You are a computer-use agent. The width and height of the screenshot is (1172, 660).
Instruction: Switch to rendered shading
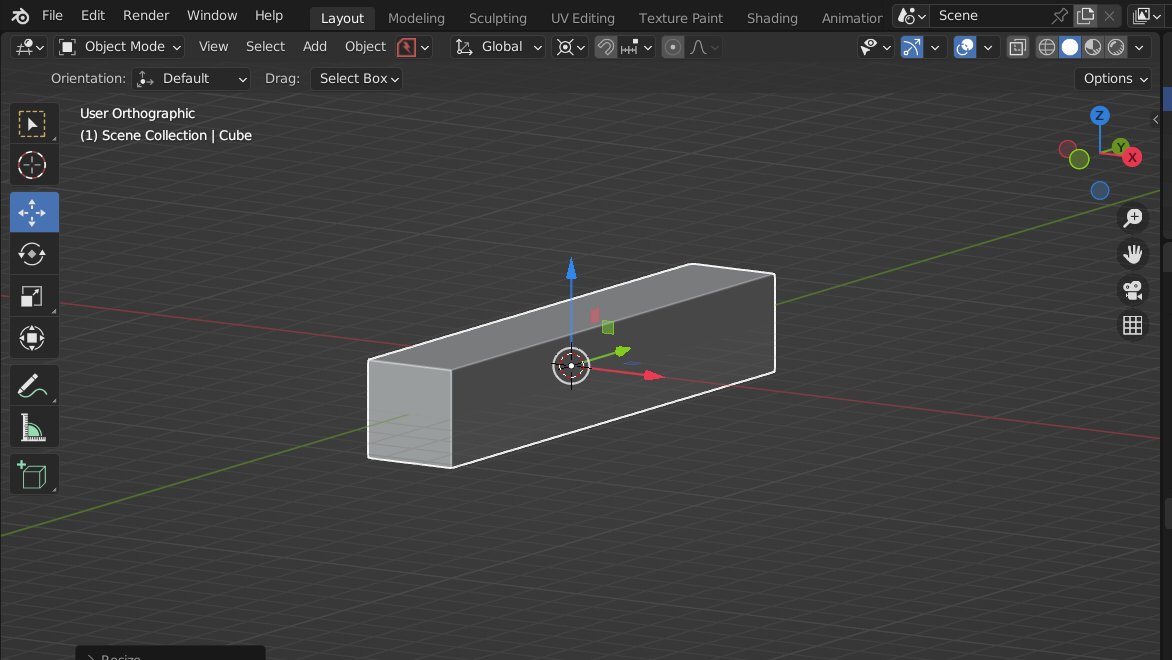(x=1116, y=47)
